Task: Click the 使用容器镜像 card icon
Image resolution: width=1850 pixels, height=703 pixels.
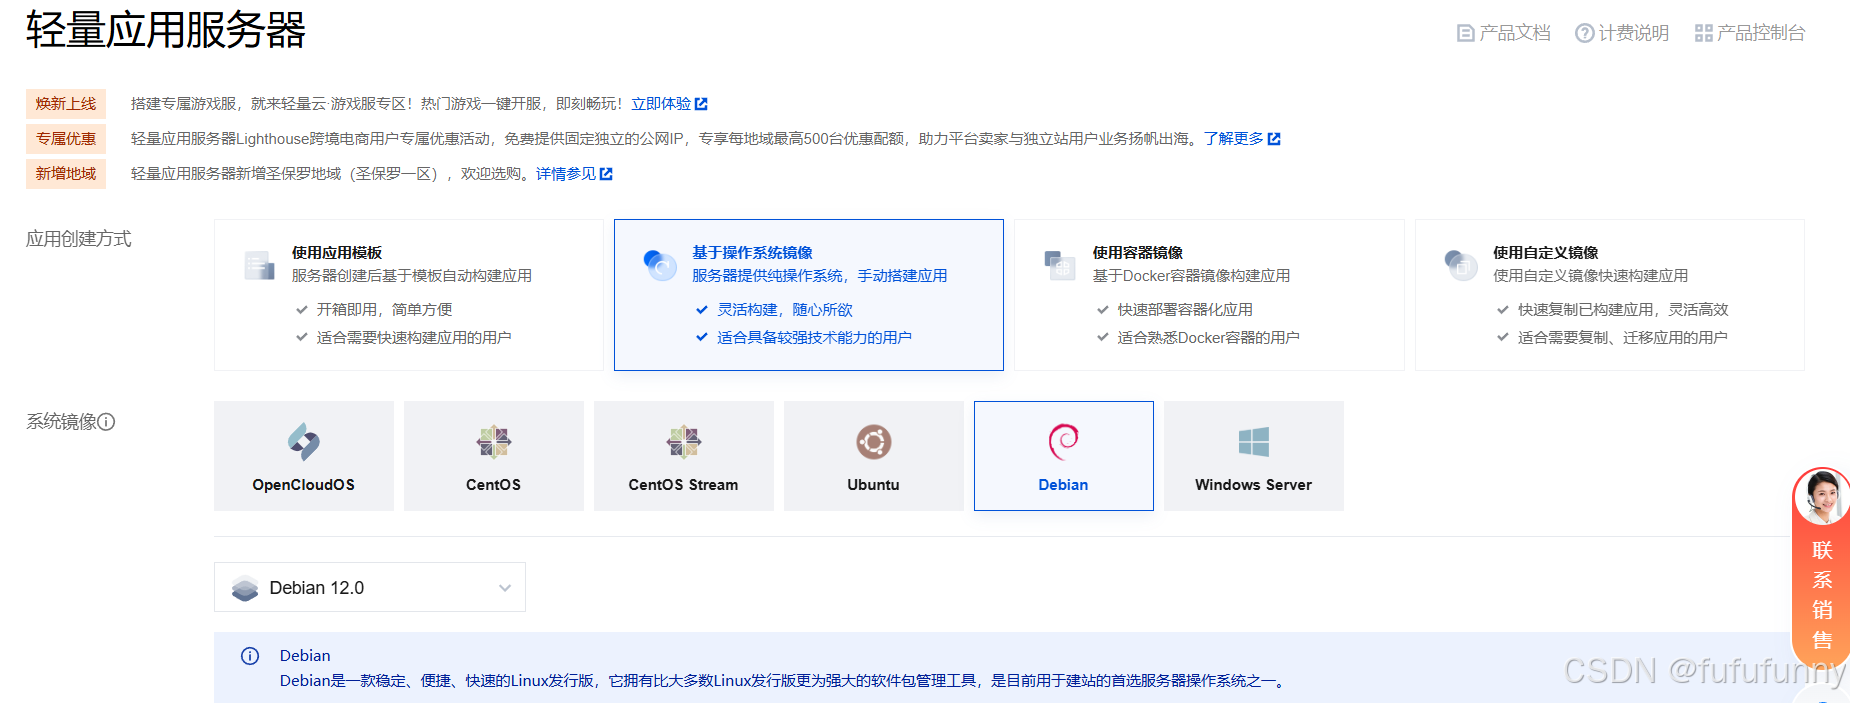Action: coord(1060,265)
